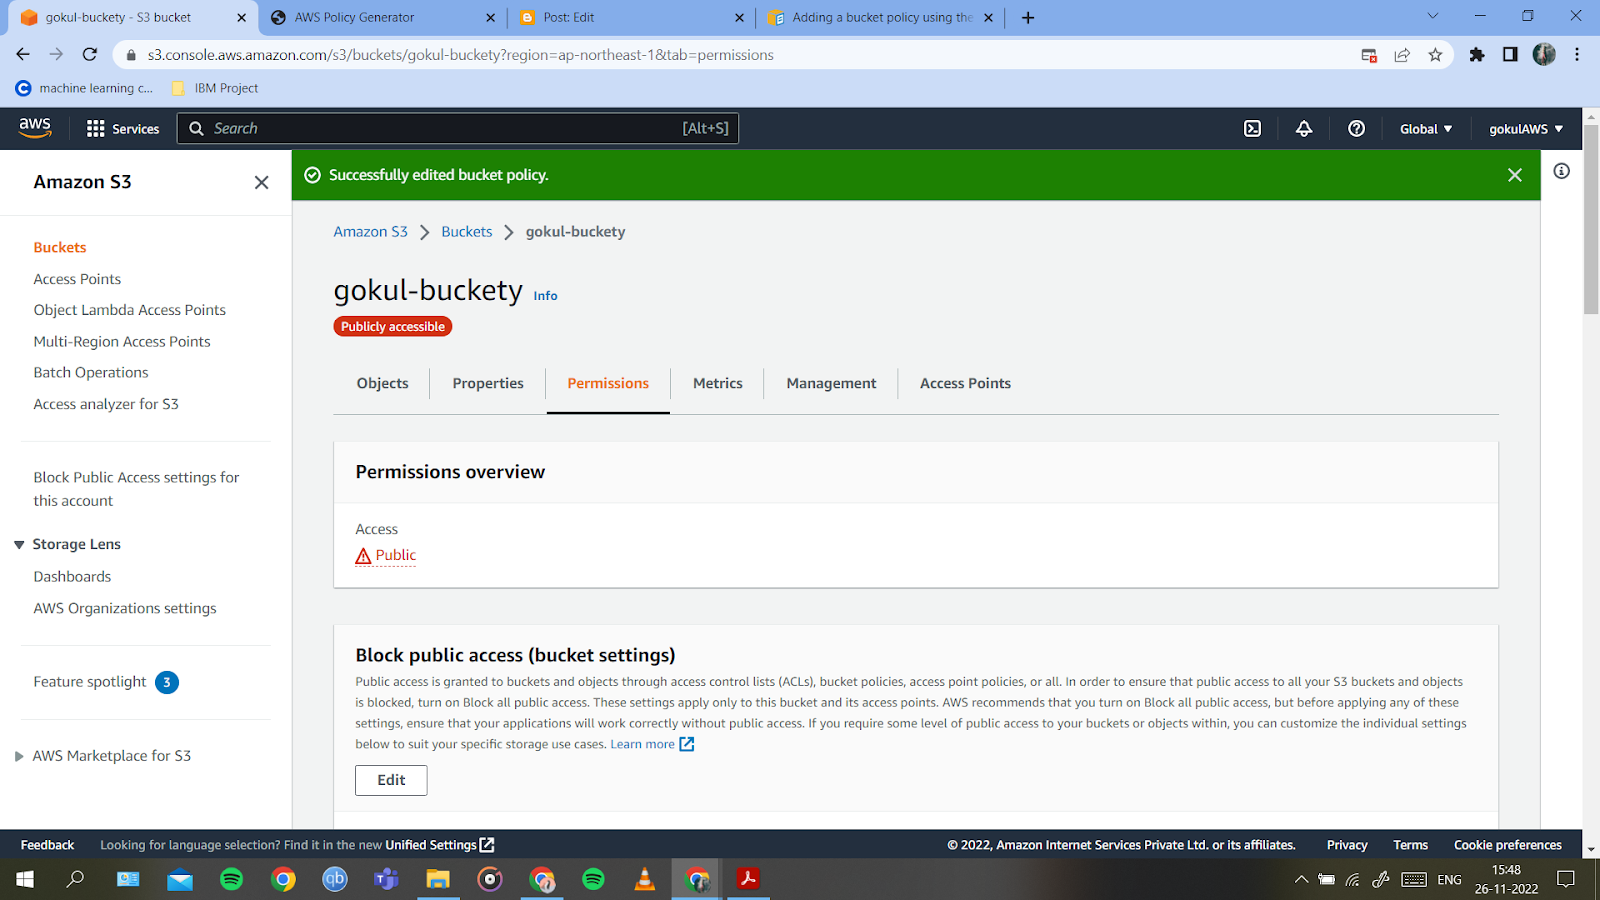
Task: Open the Chrome extensions puzzle icon
Action: 1477,55
